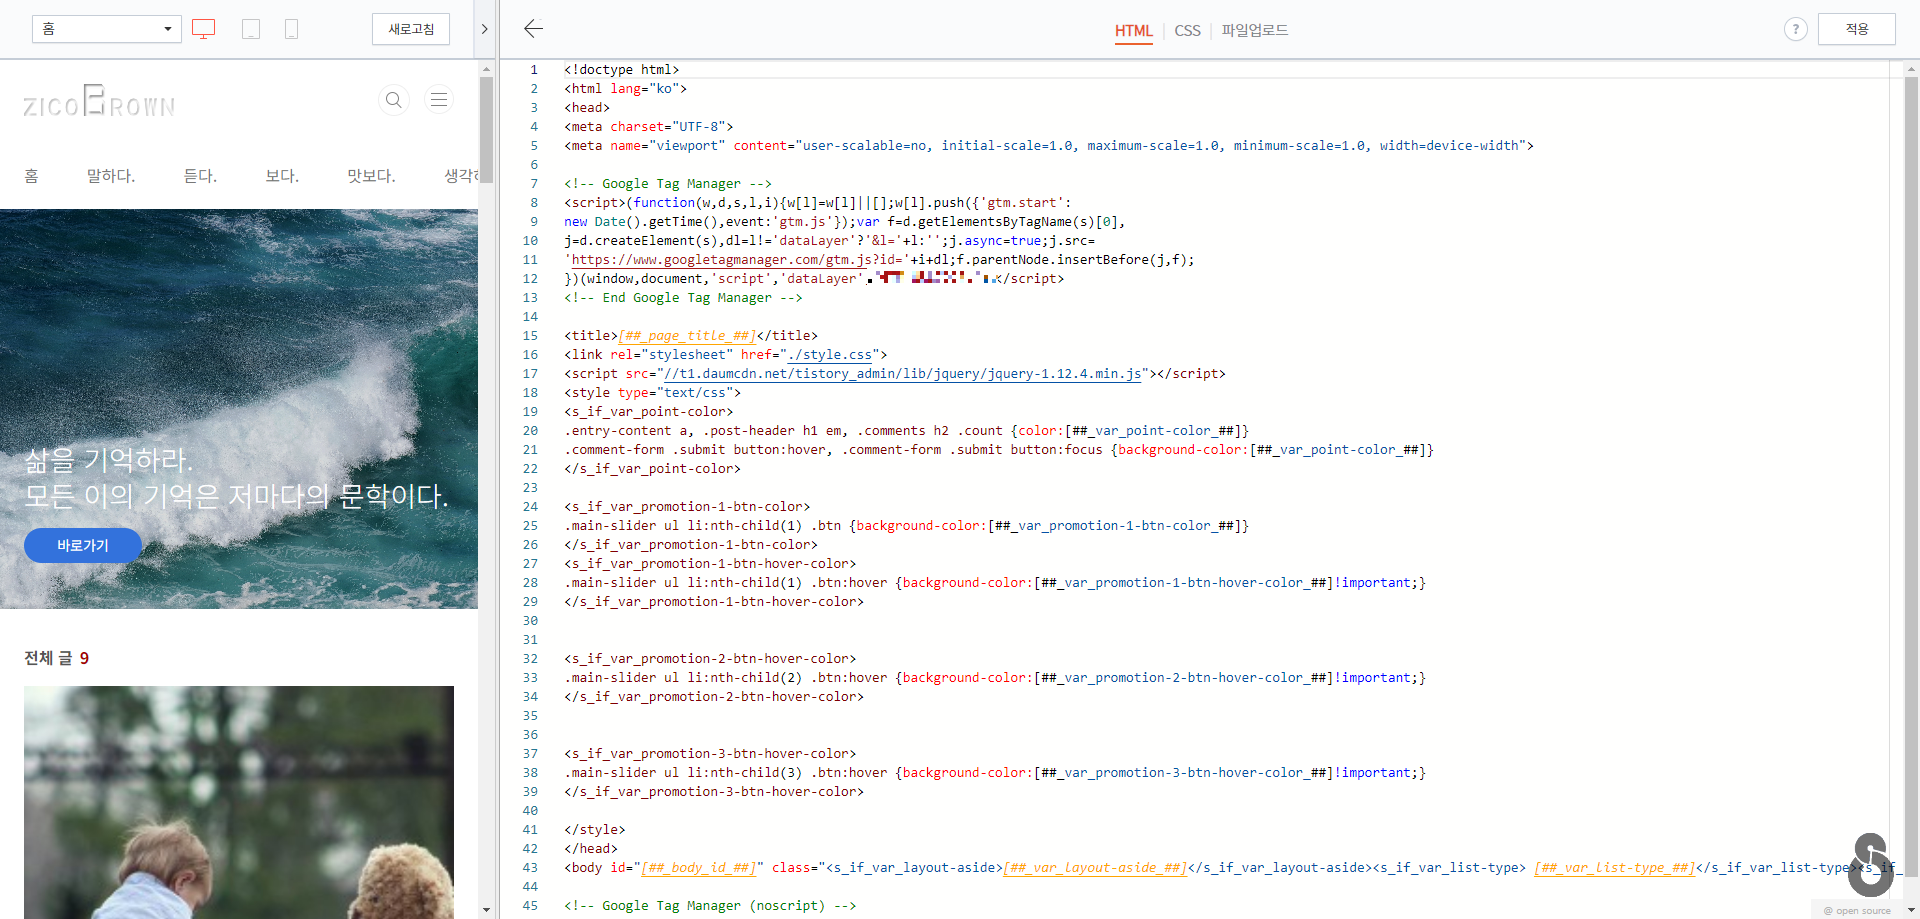Image resolution: width=1920 pixels, height=919 pixels.
Task: Open the 보다. menu item
Action: tap(282, 176)
